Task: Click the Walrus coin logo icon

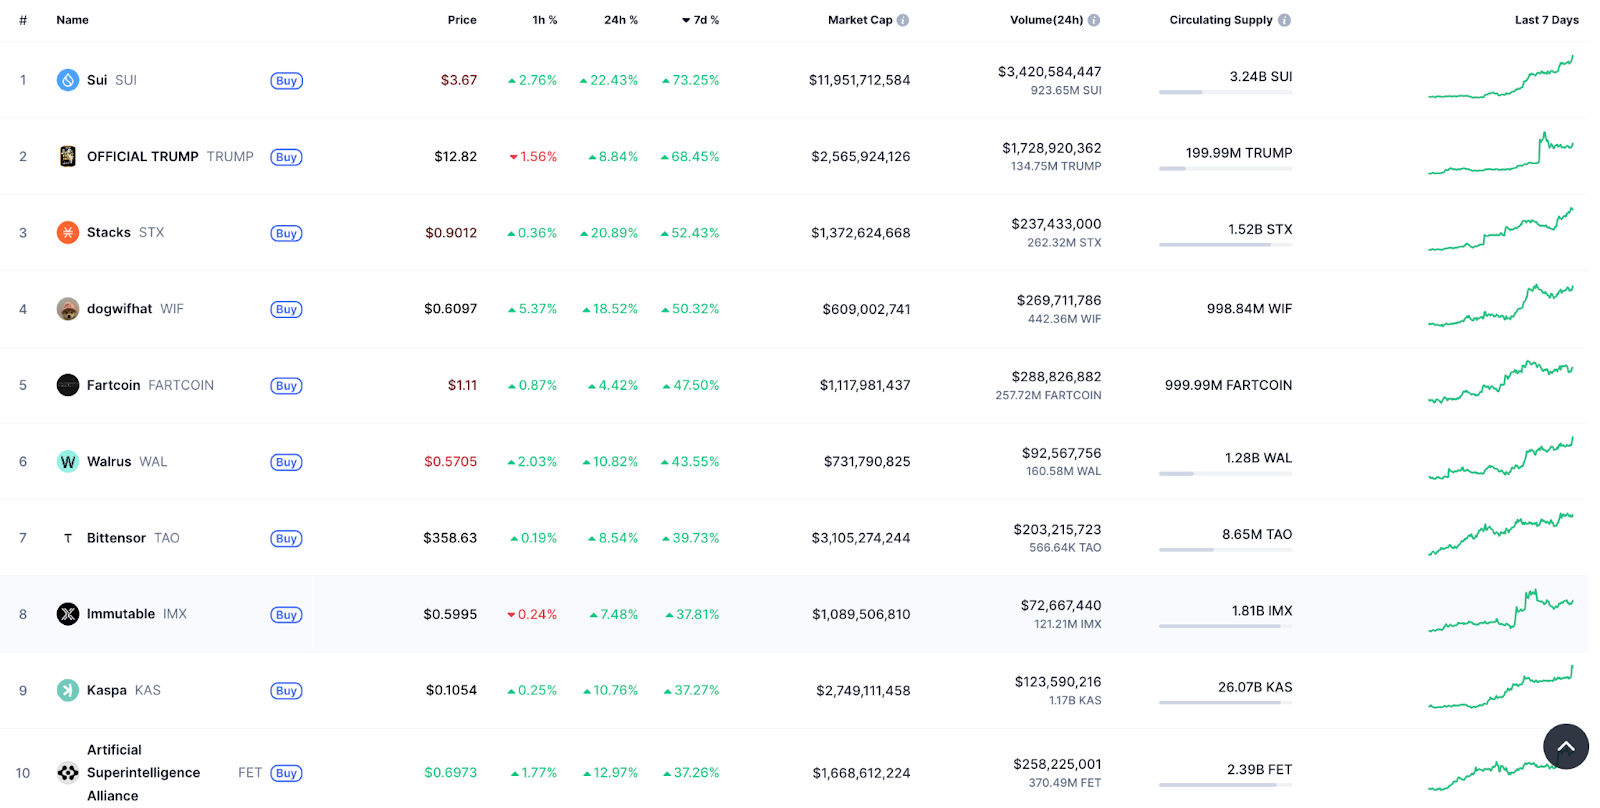Action: click(68, 462)
